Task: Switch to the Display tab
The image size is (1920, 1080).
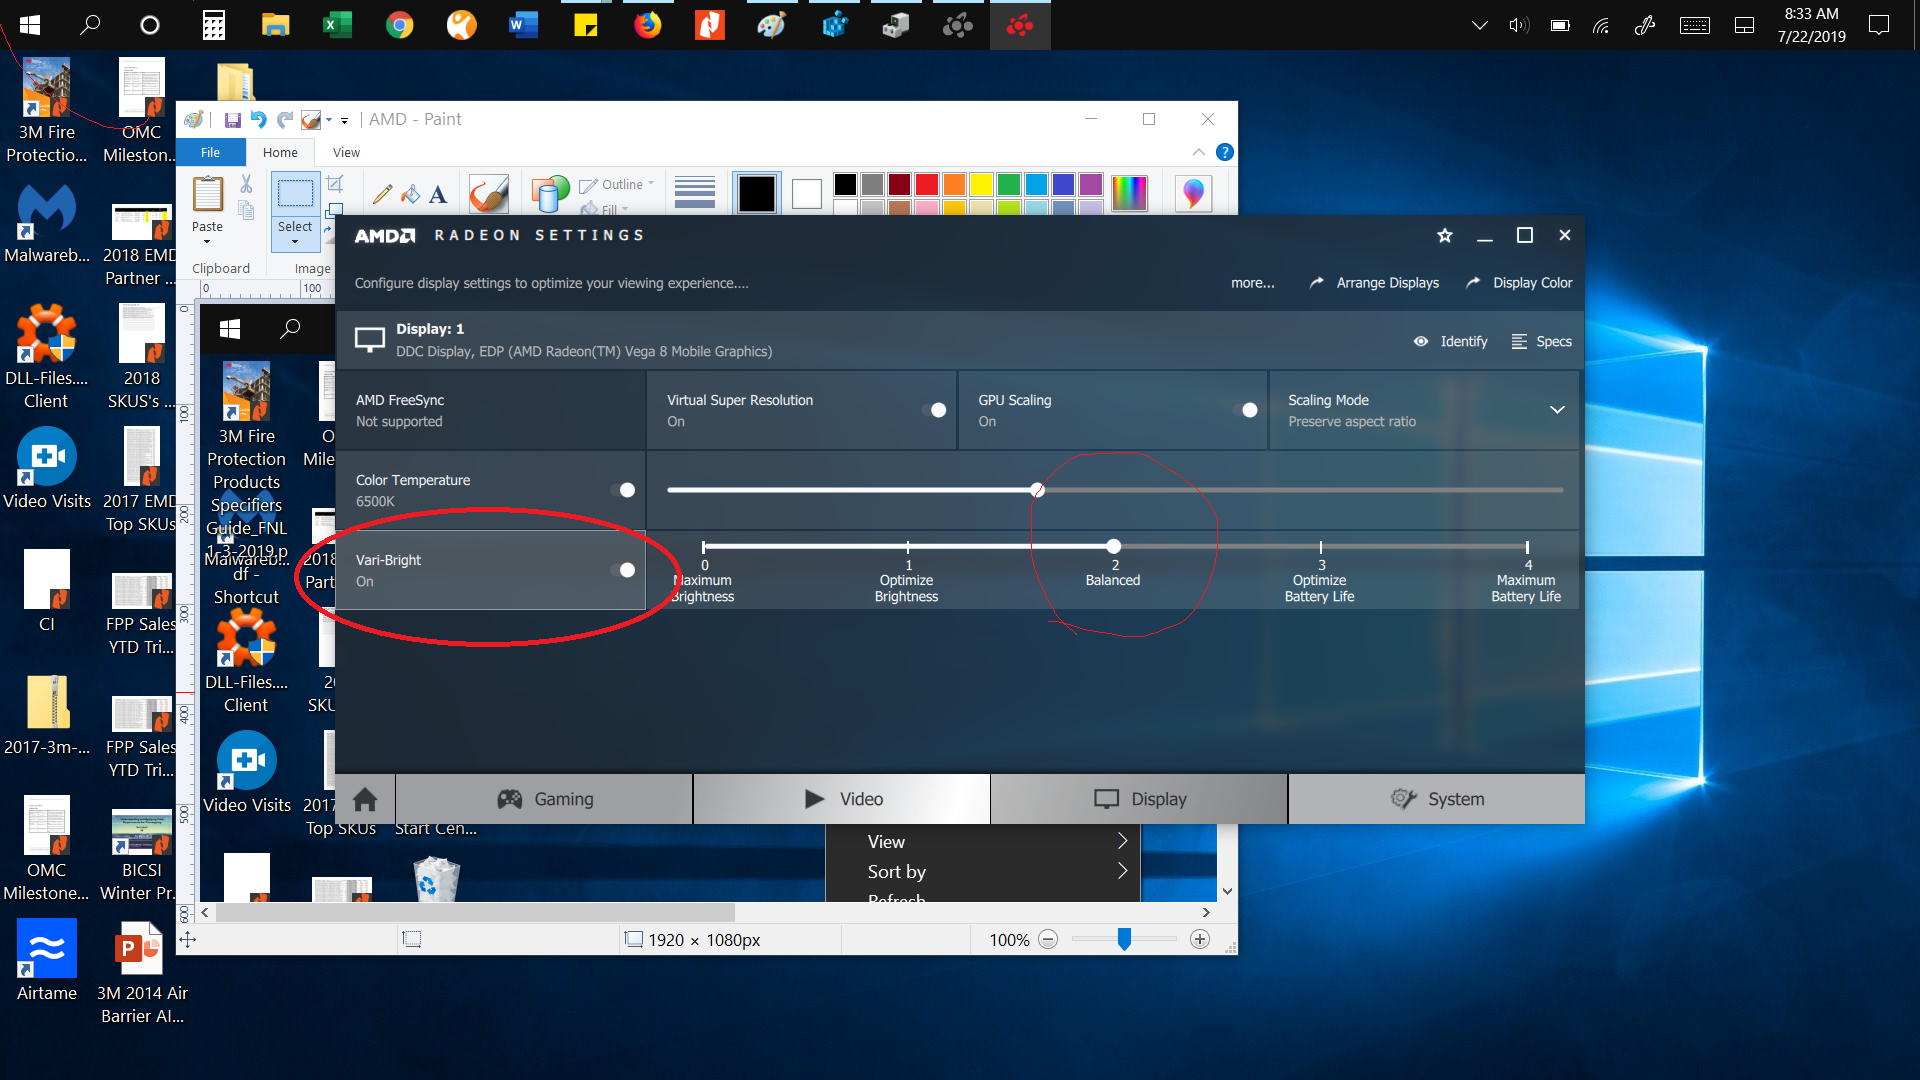Action: 1139,799
